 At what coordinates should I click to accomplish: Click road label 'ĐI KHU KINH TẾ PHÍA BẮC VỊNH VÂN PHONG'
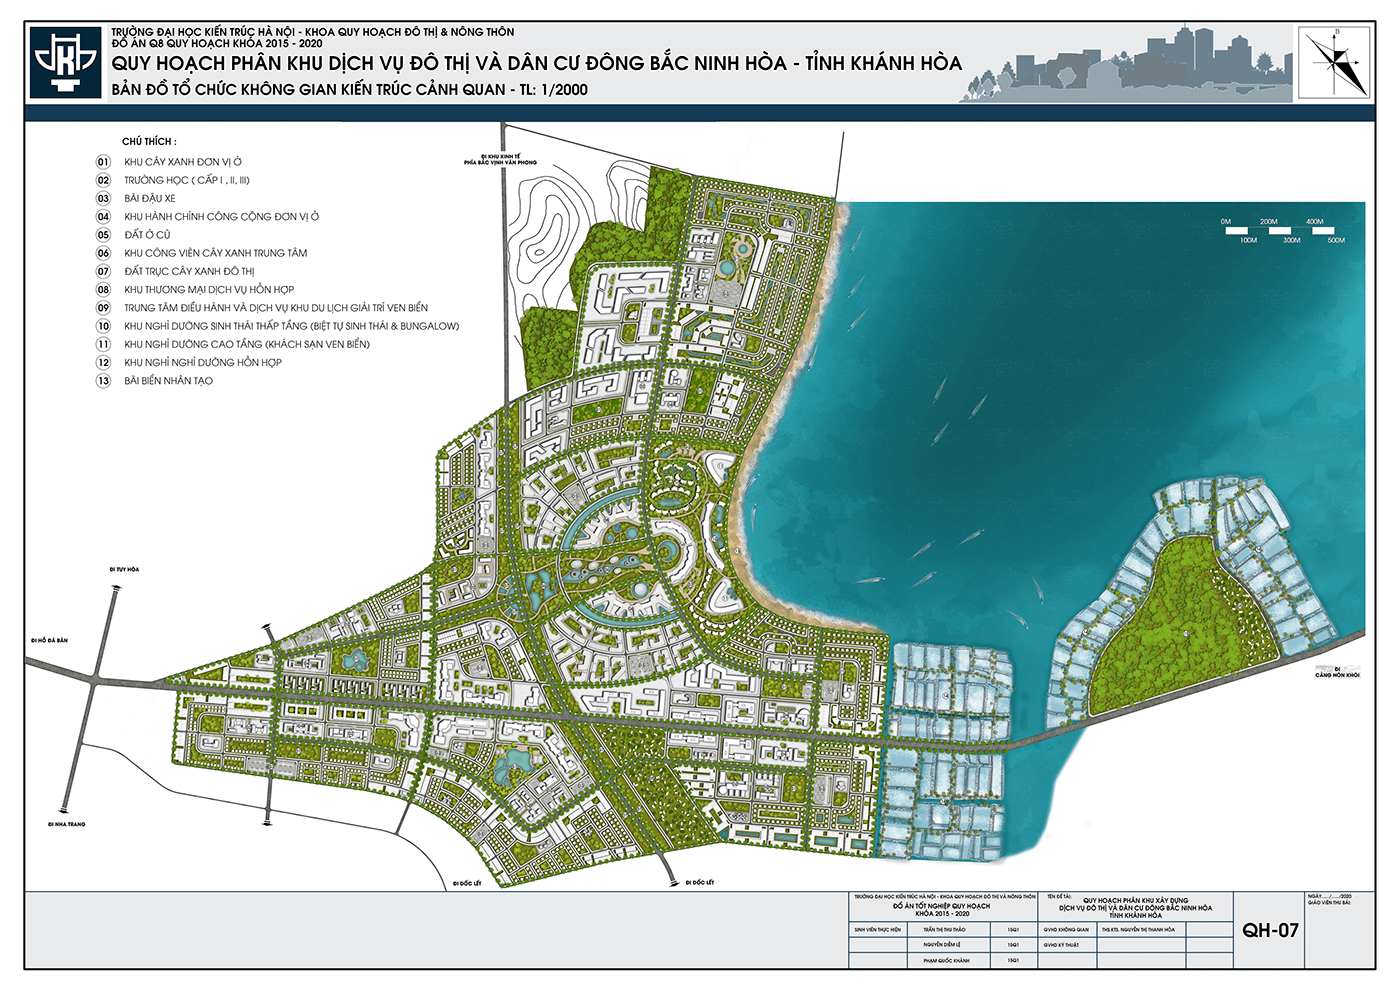[x=500, y=159]
